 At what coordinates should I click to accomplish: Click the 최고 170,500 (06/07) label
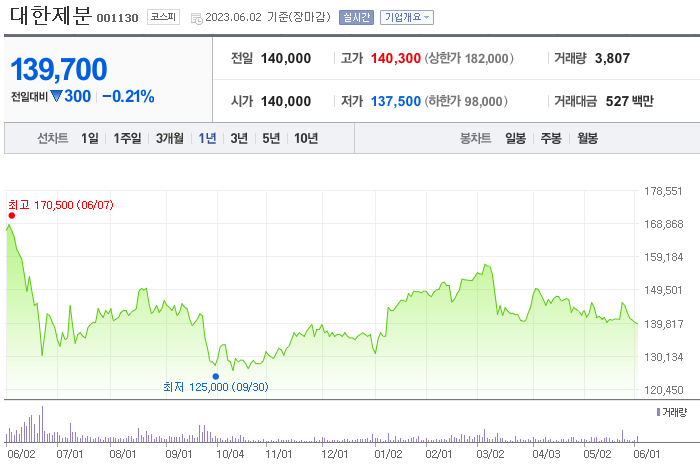click(x=61, y=205)
